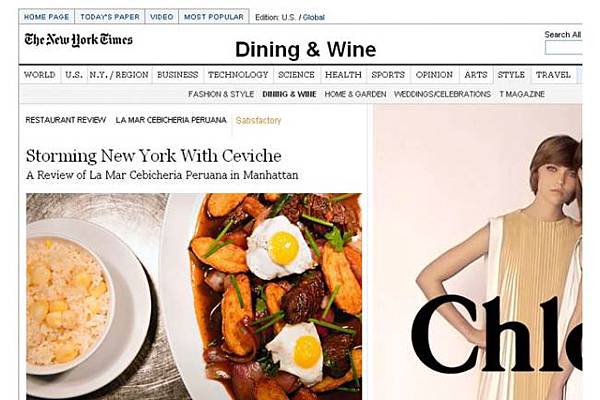Open Weddings/Celebrations subsection
Image resolution: width=600 pixels, height=400 pixels.
[442, 94]
